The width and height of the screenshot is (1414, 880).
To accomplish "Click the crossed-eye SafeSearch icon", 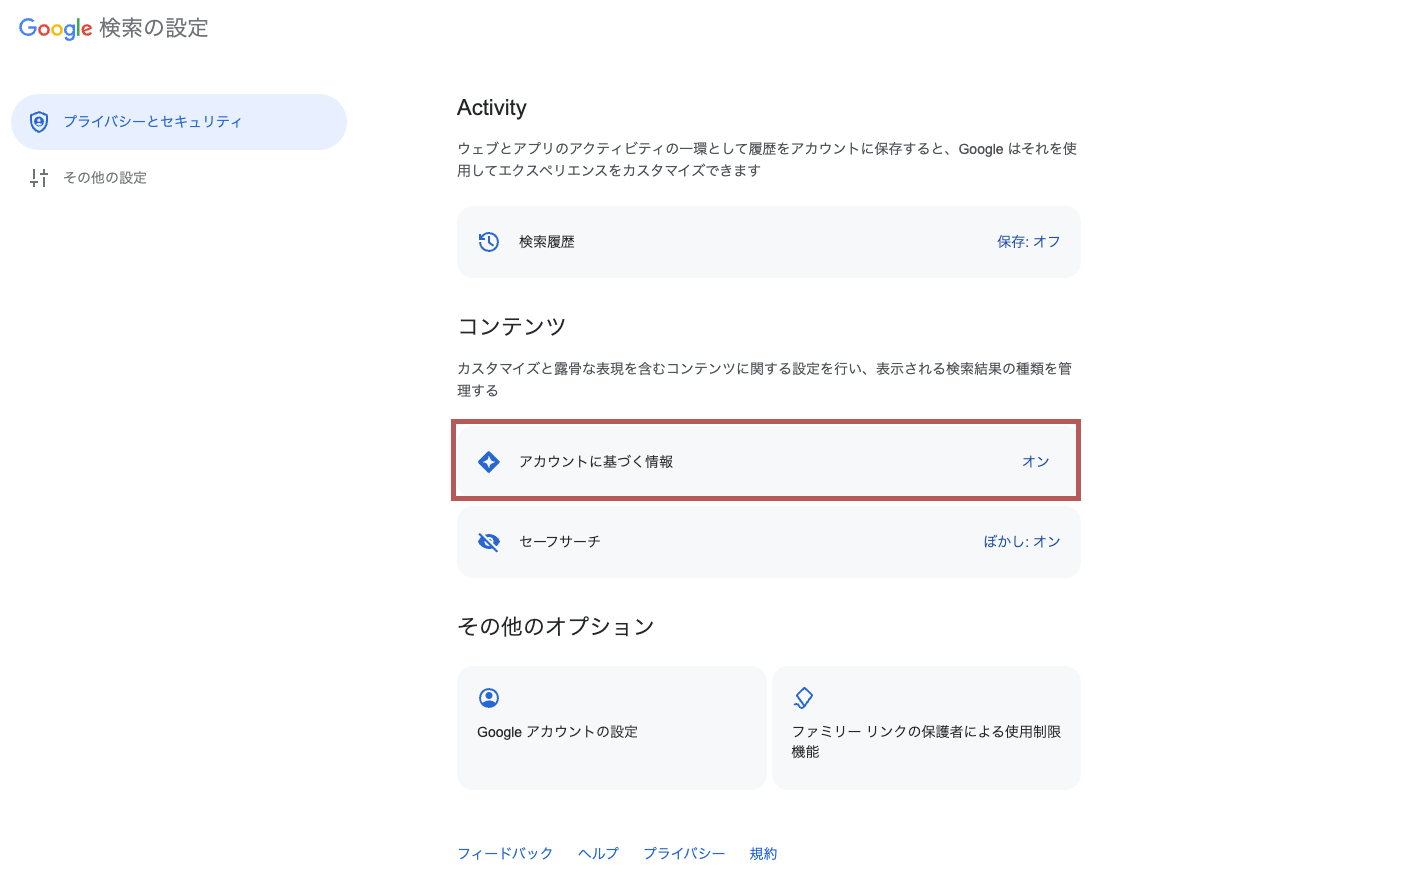I will (489, 542).
